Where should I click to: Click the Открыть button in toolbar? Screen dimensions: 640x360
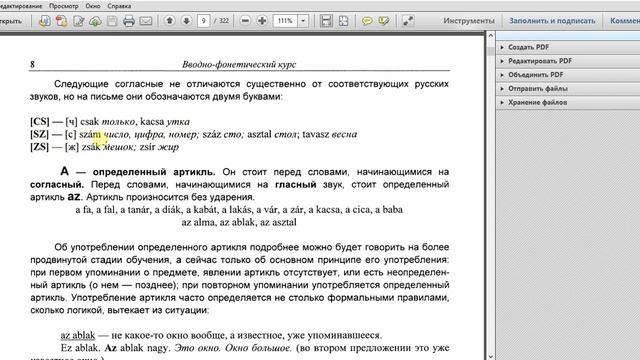(11, 21)
